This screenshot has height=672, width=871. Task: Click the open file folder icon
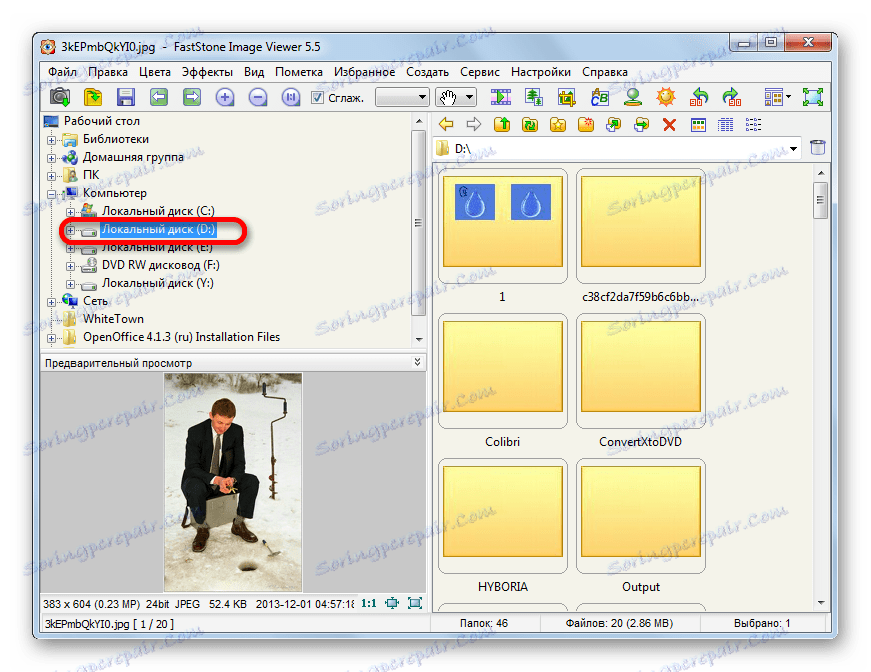pyautogui.click(x=93, y=97)
